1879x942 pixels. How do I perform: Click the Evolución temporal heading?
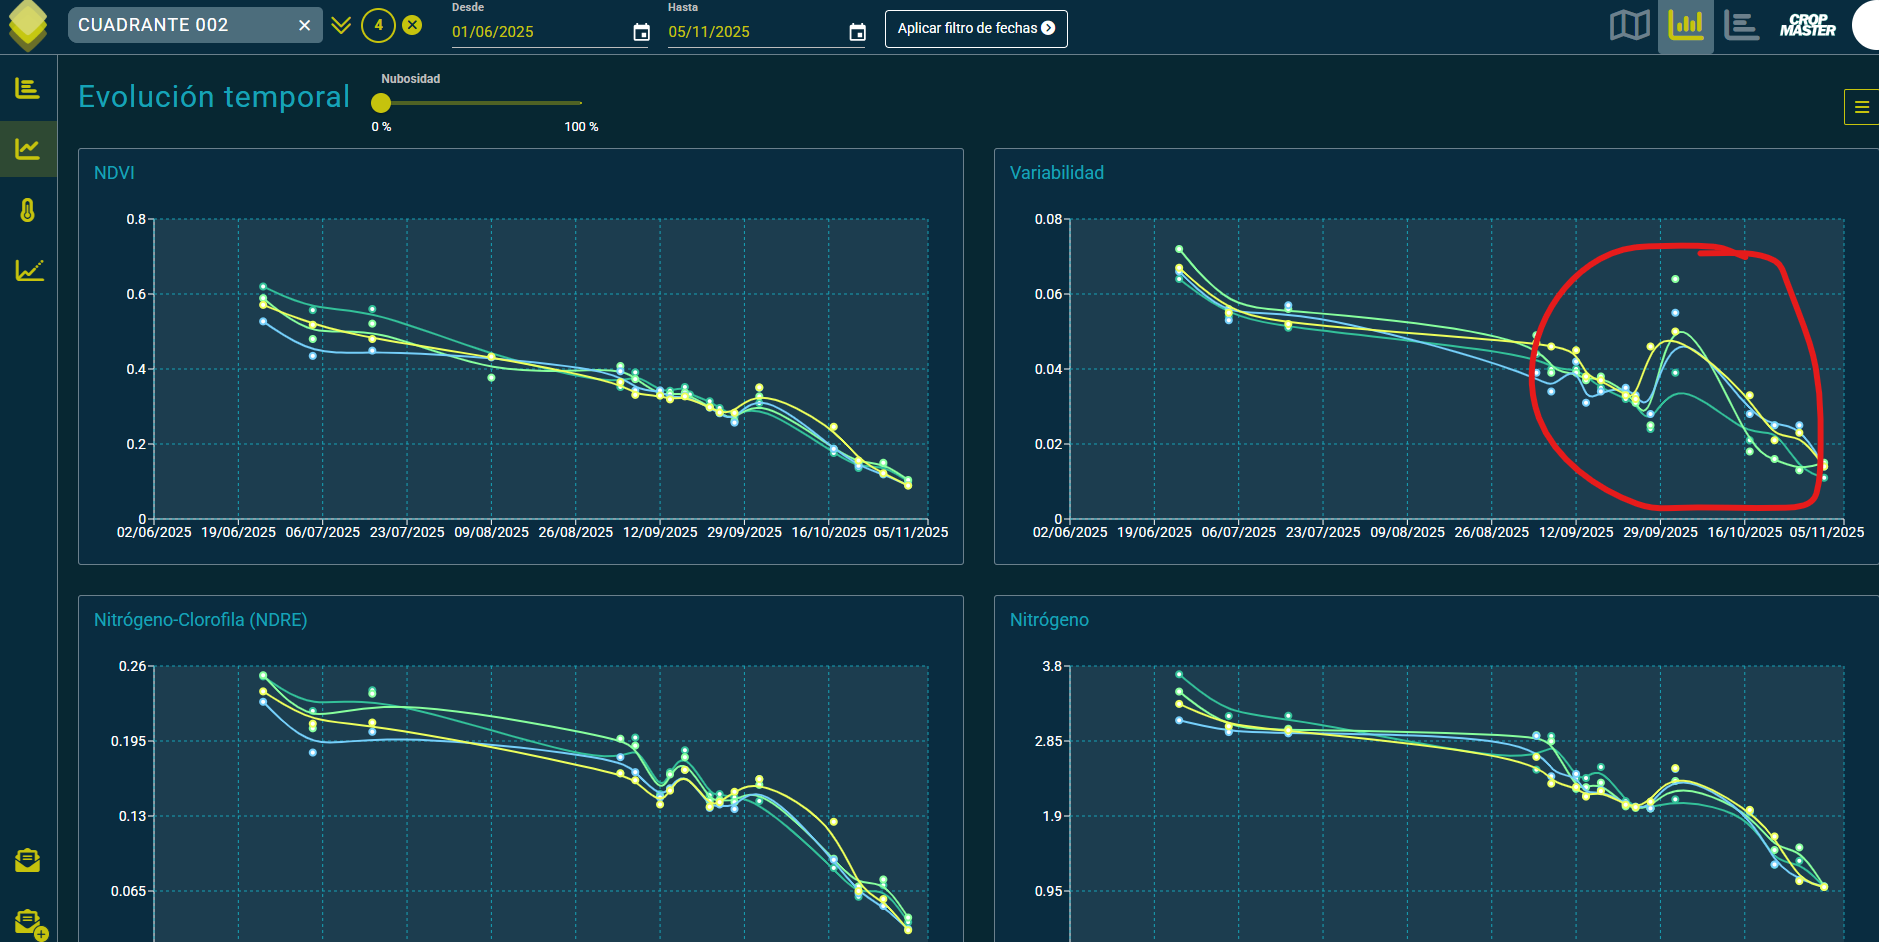214,97
